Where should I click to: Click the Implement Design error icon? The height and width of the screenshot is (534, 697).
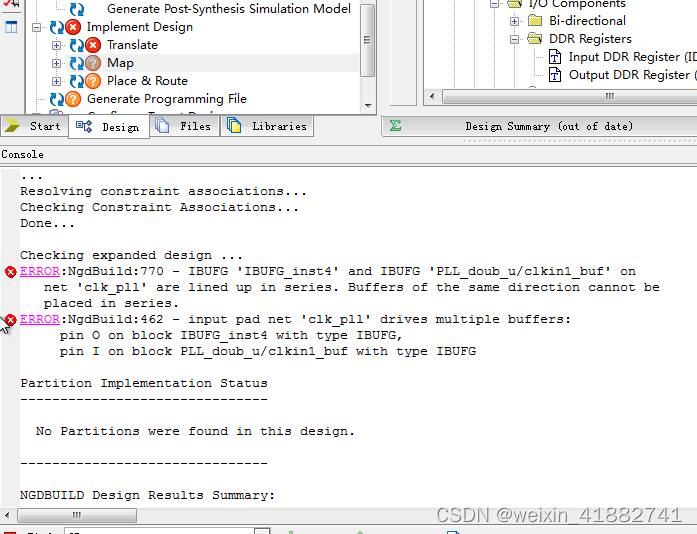coord(73,27)
